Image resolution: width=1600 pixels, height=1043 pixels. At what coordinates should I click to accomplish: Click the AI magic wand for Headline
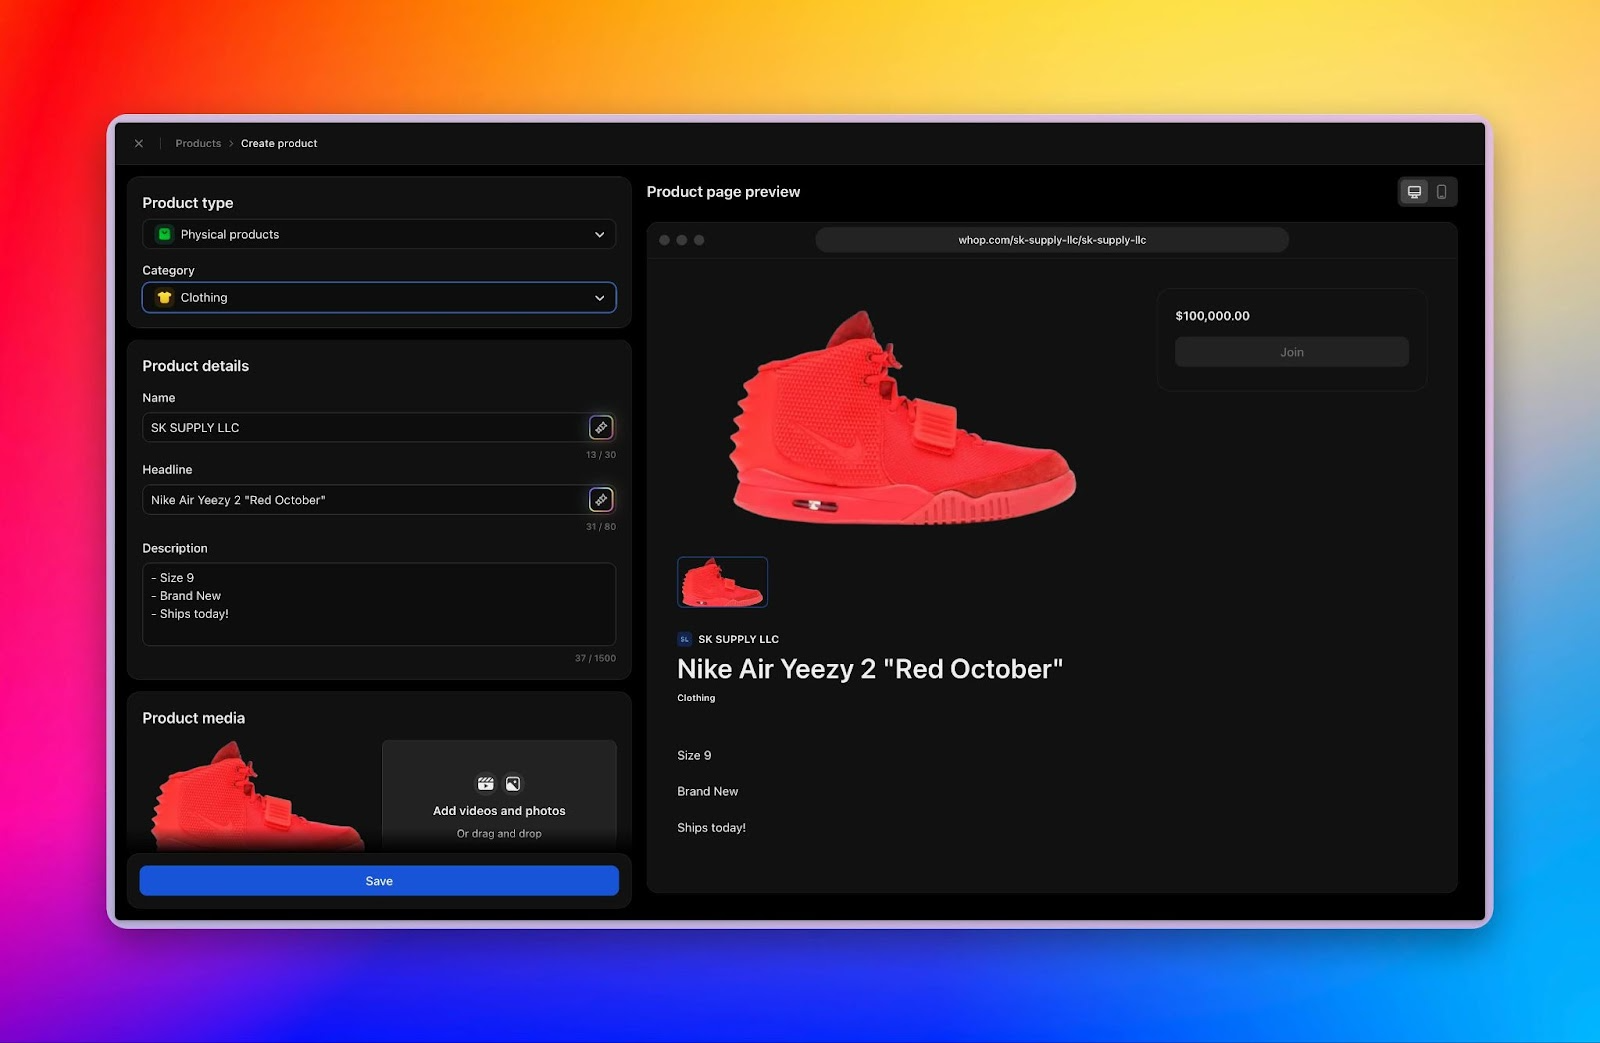[x=601, y=500]
